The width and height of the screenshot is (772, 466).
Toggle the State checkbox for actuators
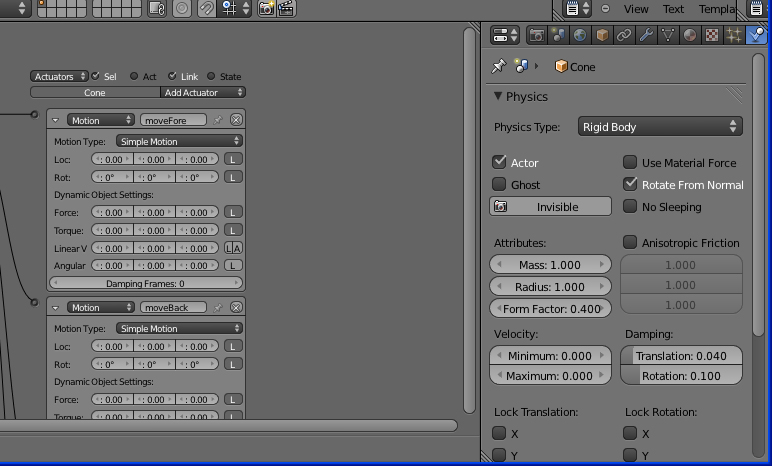211,76
